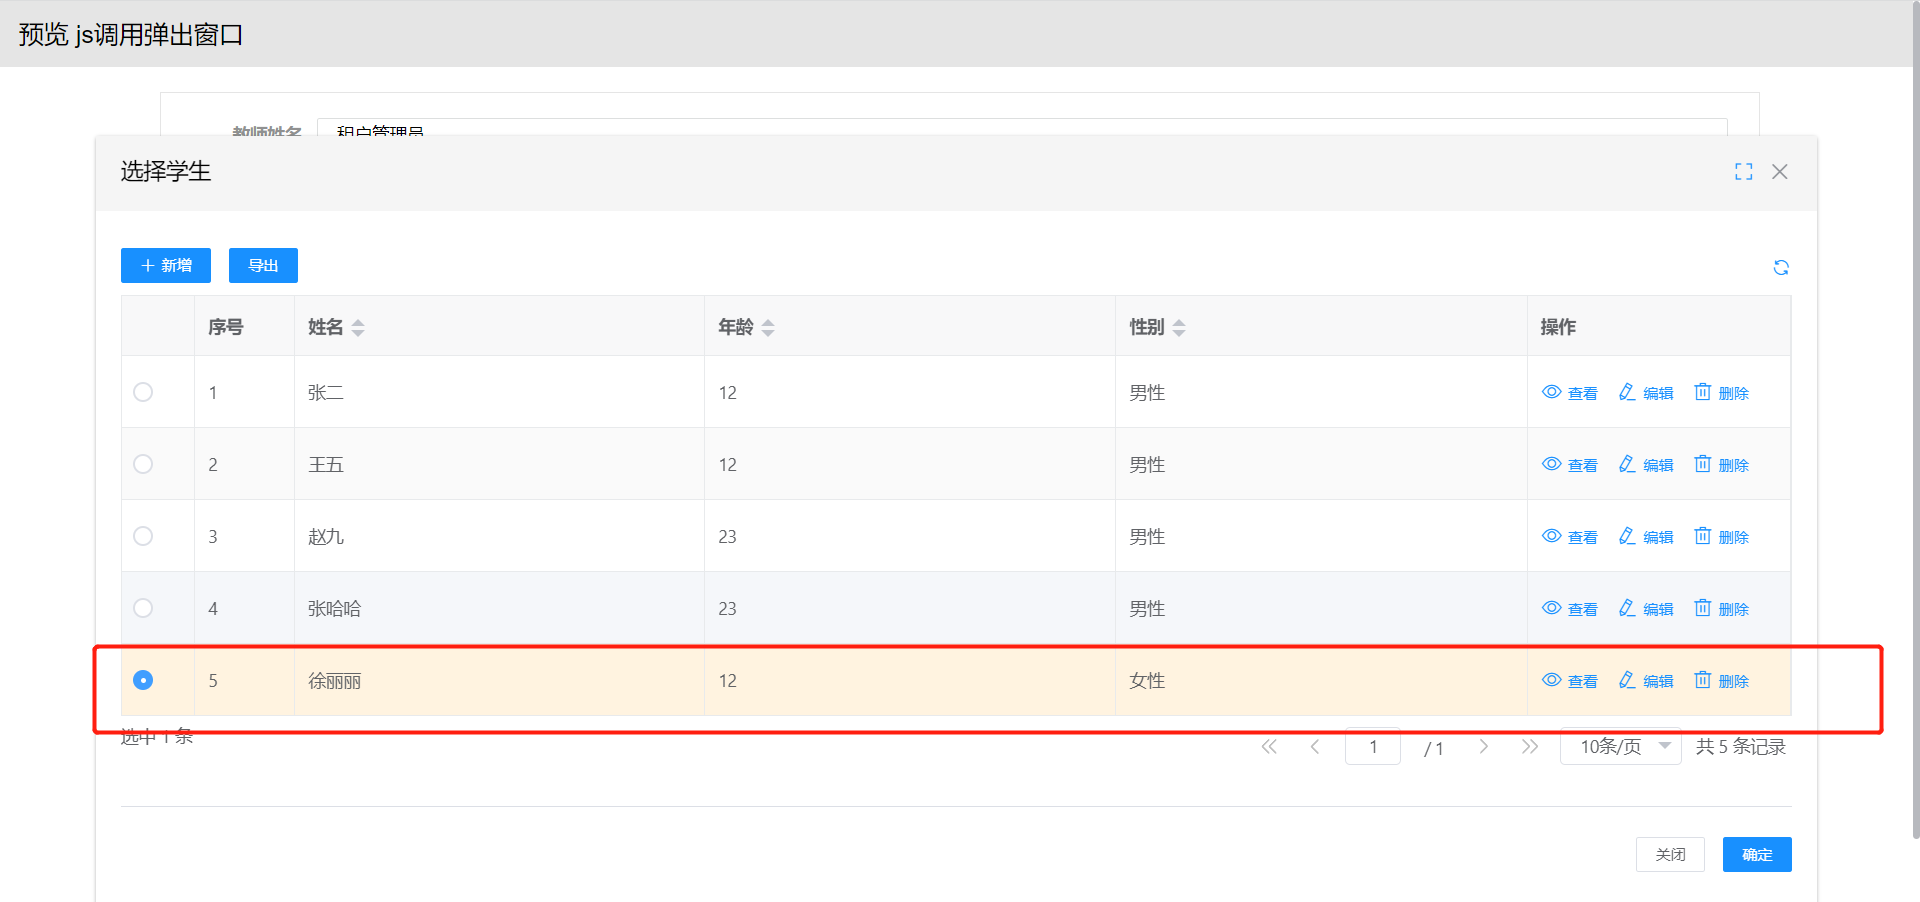Viewport: 1920px width, 902px height.
Task: Sort table by 性别 column header
Action: pos(1179,328)
